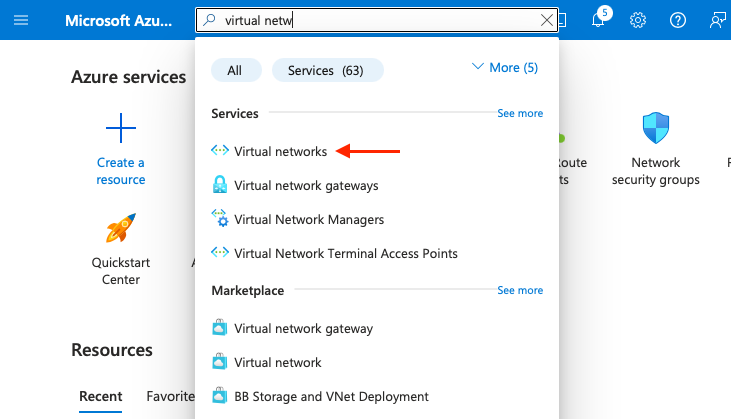Click the Create a resource plus icon
Image resolution: width=731 pixels, height=419 pixels.
pos(121,128)
